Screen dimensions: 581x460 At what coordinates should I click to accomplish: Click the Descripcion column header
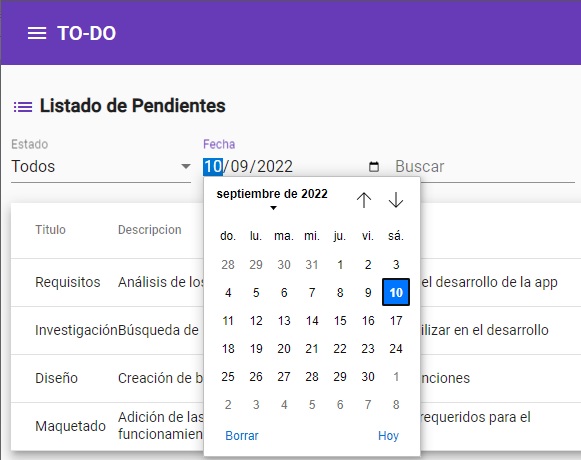[150, 230]
